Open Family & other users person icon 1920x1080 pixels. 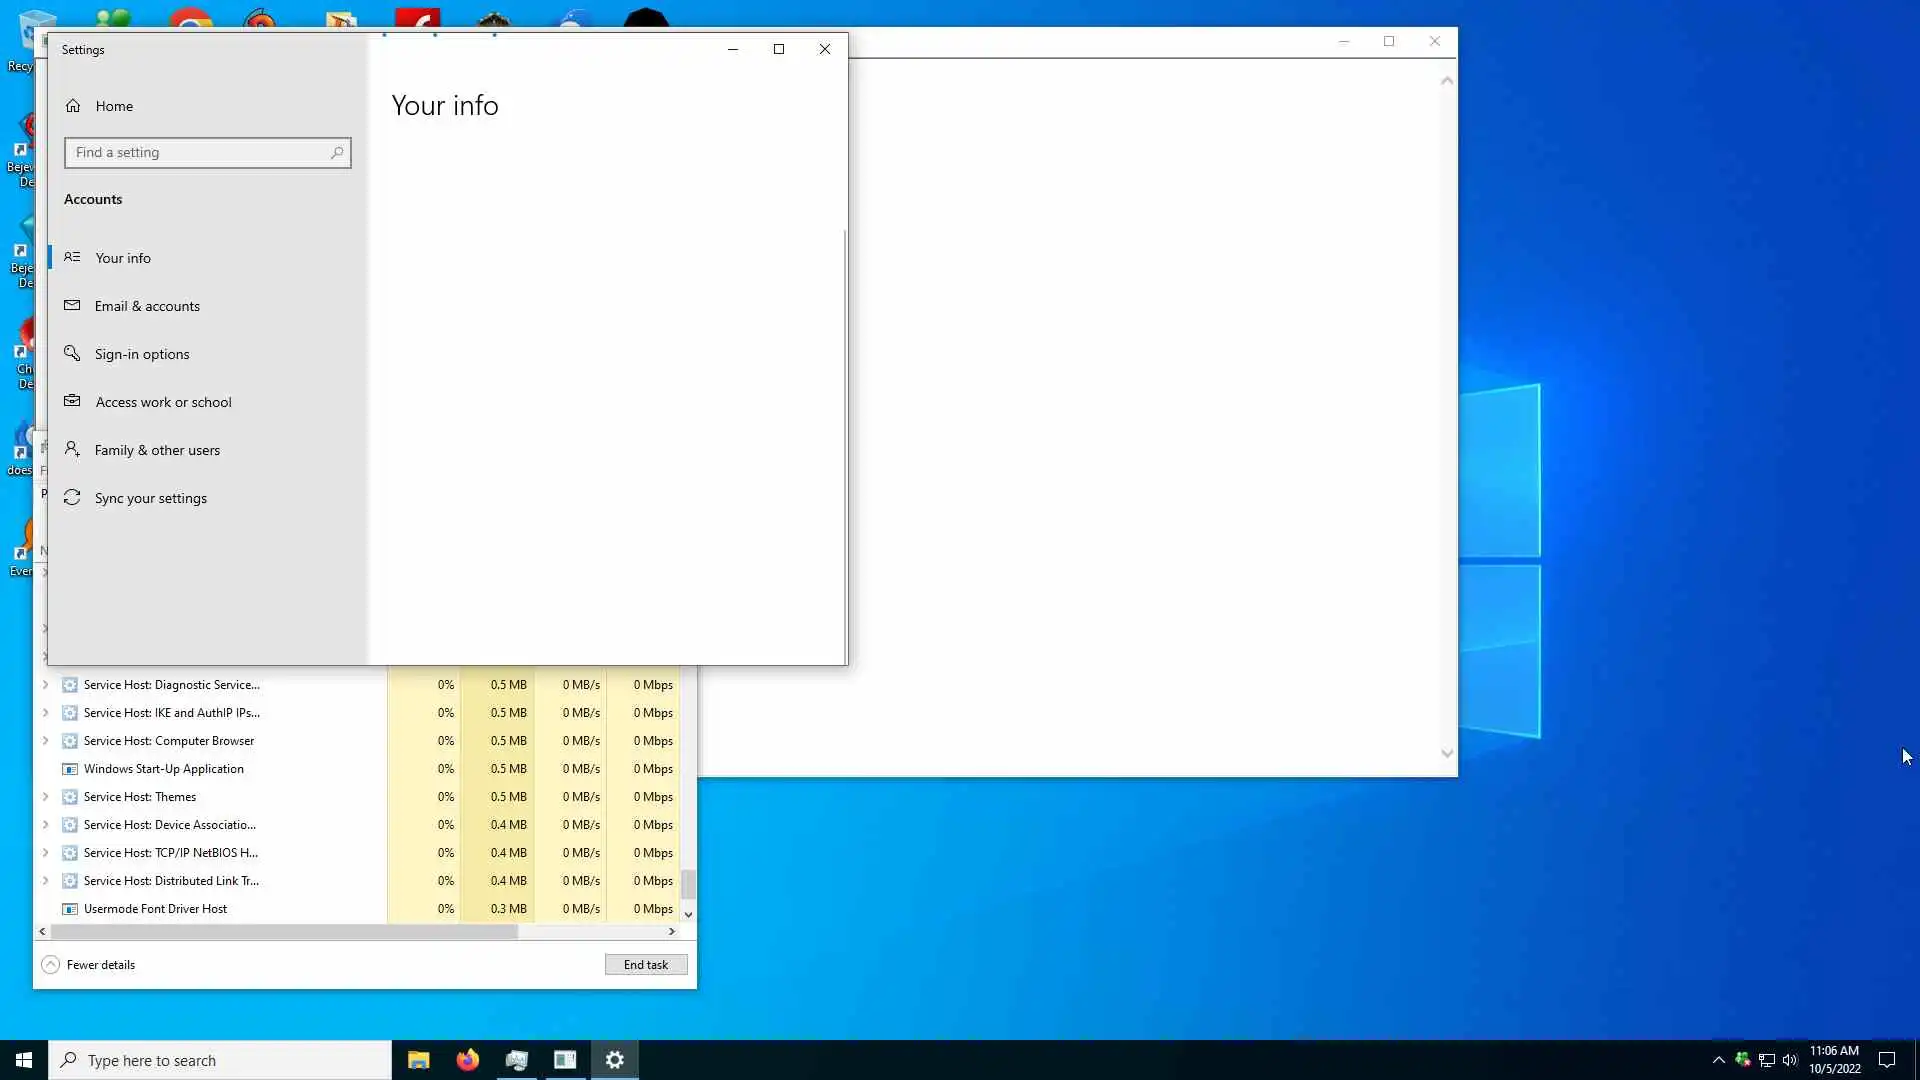(72, 450)
